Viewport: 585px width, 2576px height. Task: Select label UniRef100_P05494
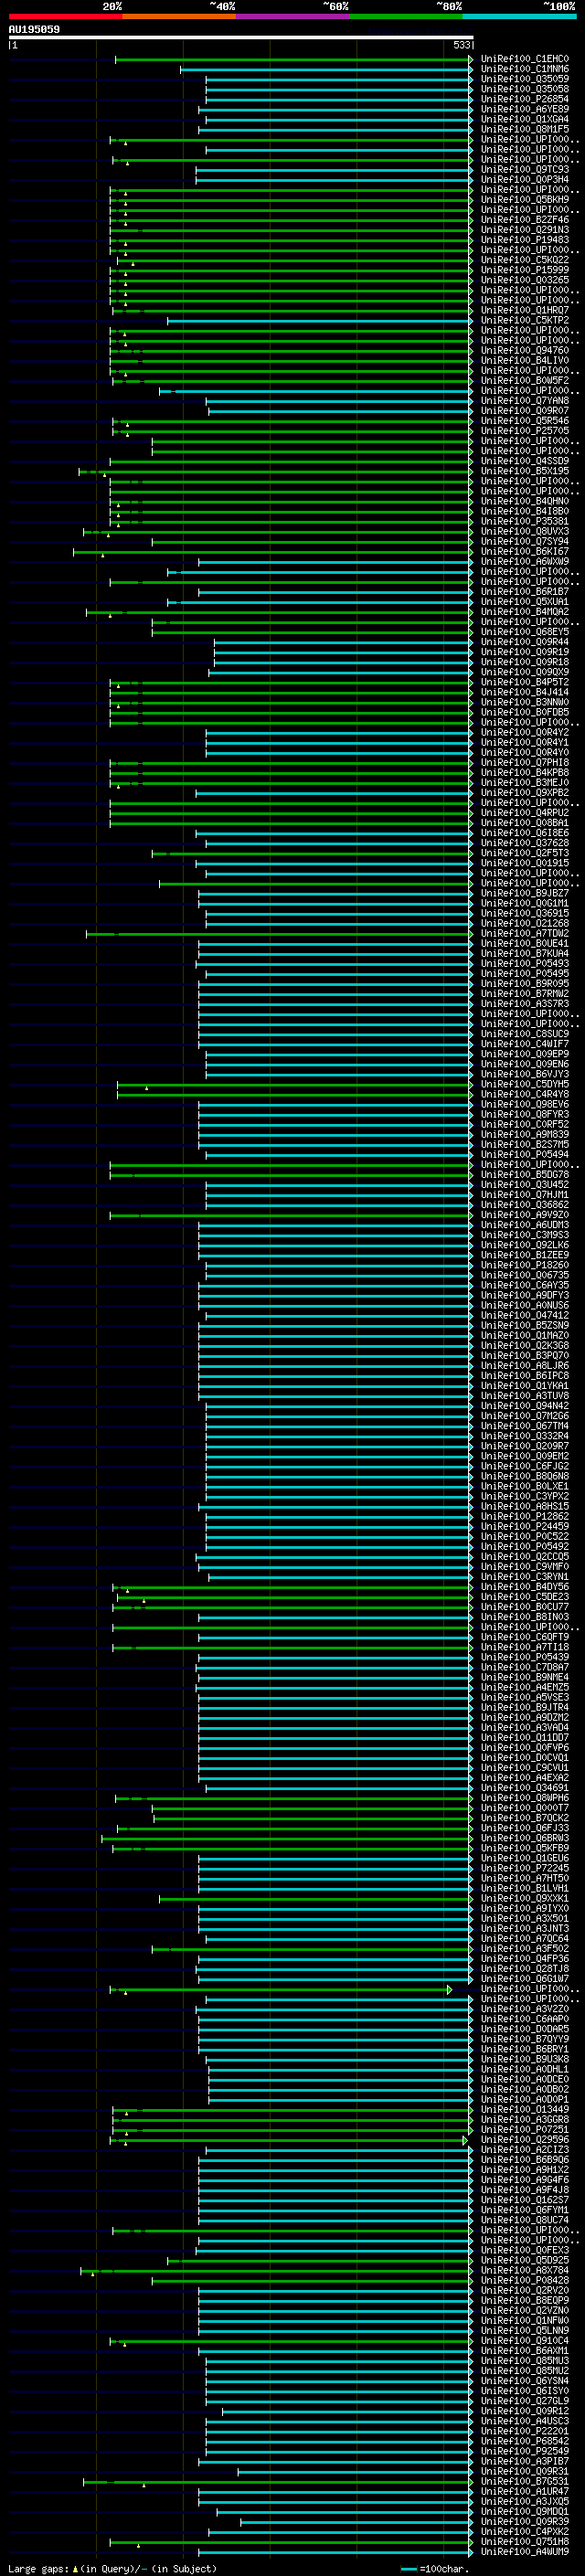pyautogui.click(x=524, y=1155)
